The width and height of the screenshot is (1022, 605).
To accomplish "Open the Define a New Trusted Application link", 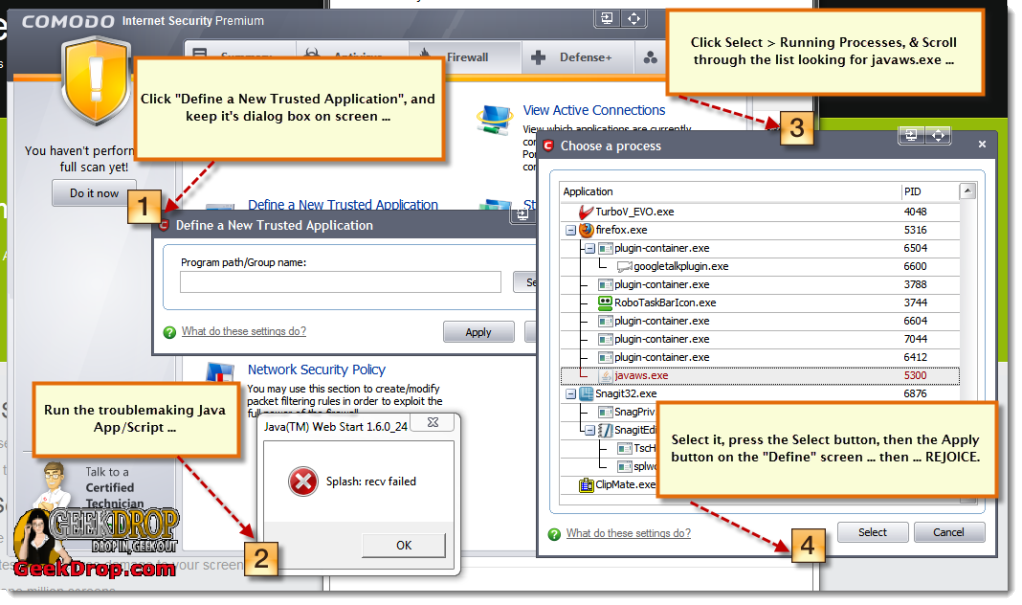I will [343, 205].
